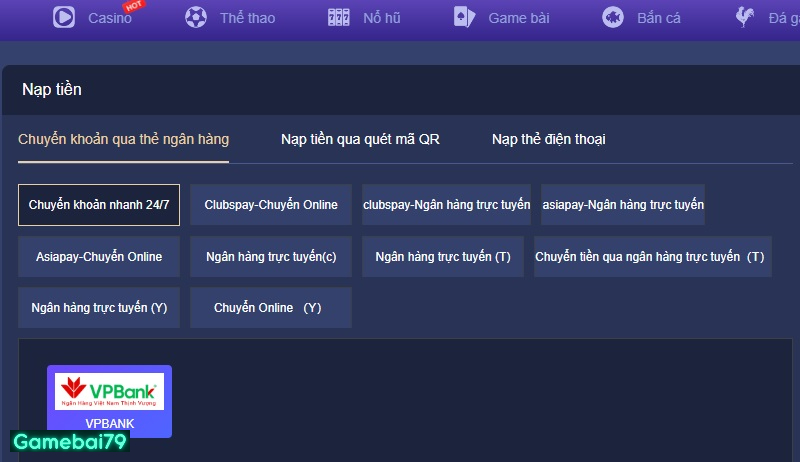The width and height of the screenshot is (800, 462).
Task: Switch to Nạp tiền qua quét mã QR tab
Action: [x=360, y=139]
